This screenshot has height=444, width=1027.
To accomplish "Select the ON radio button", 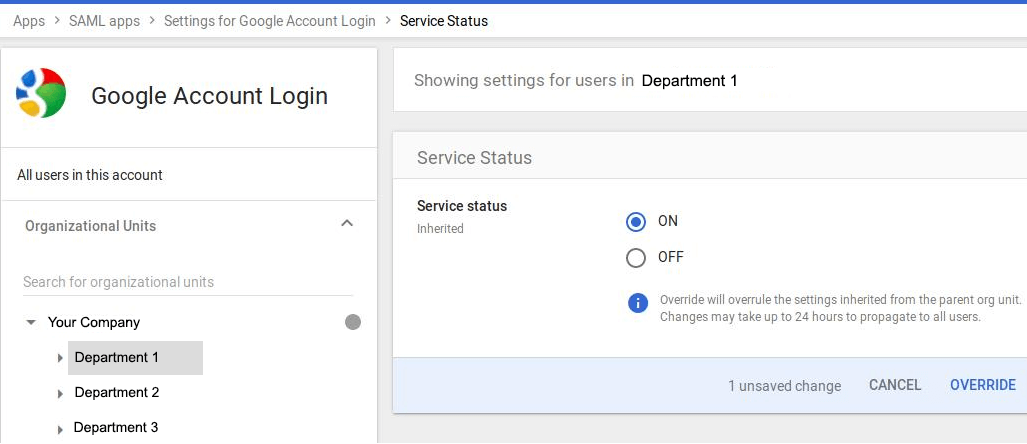I will 635,222.
